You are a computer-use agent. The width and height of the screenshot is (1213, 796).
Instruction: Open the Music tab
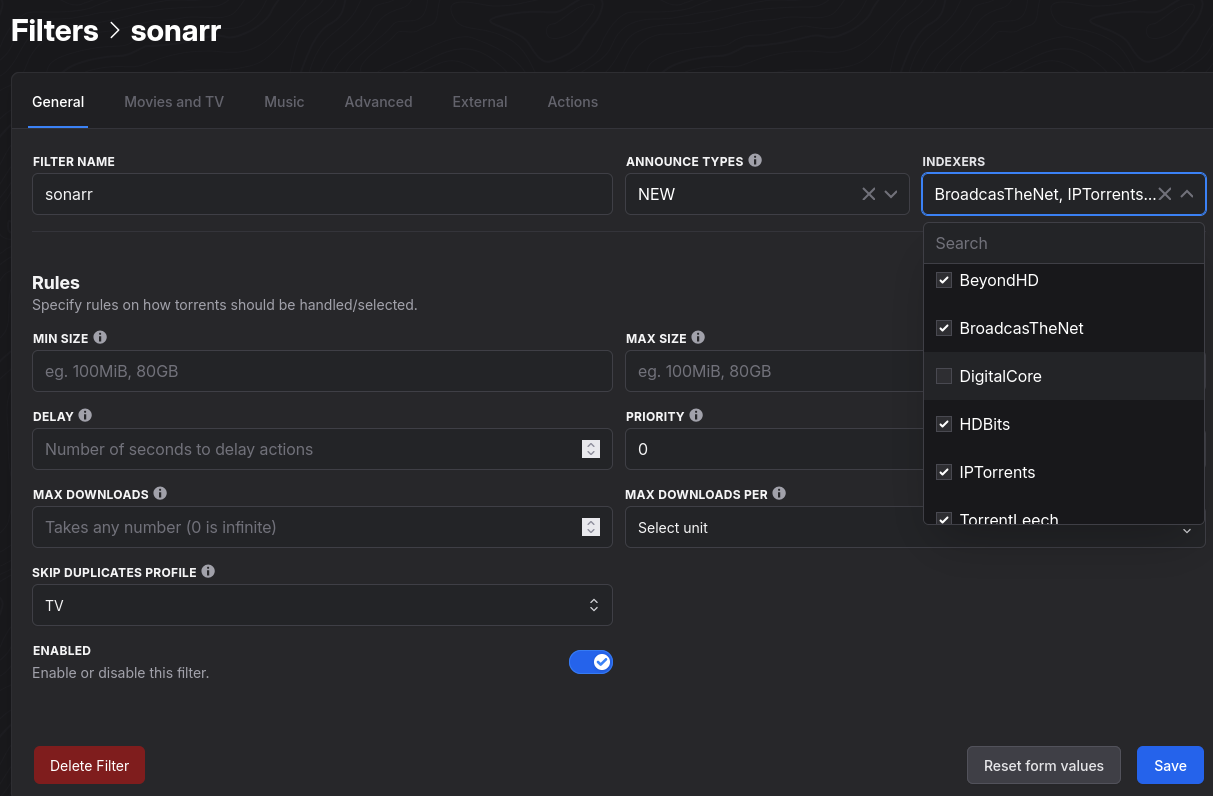point(284,102)
